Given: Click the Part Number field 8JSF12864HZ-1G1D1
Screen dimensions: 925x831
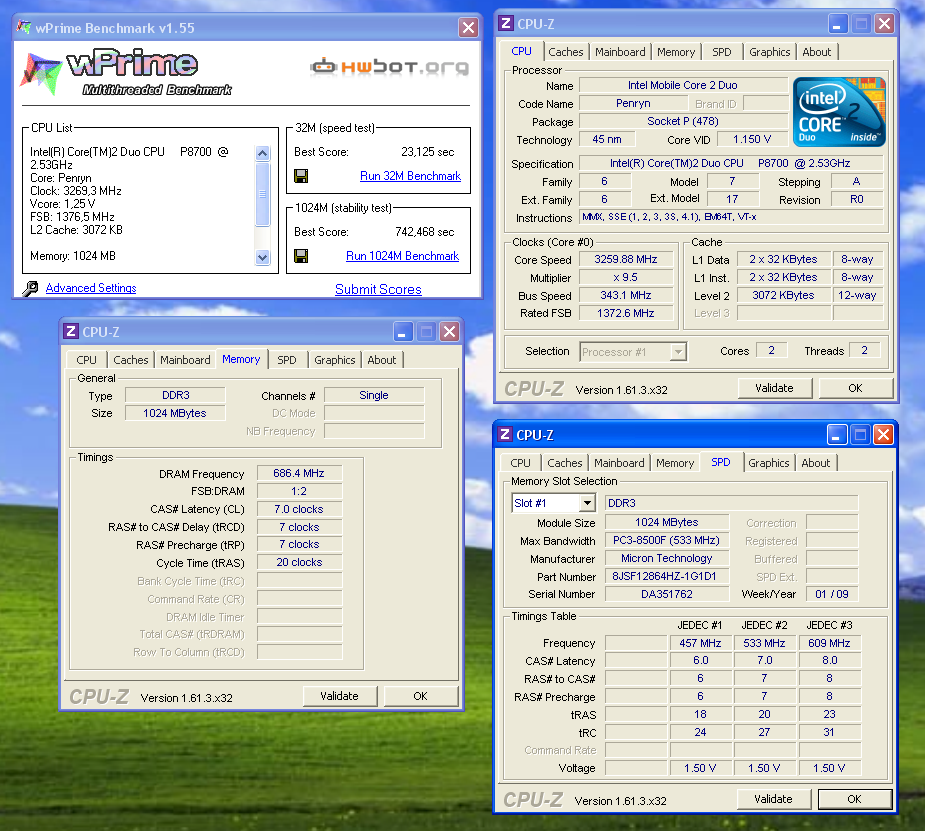Looking at the screenshot, I should pyautogui.click(x=667, y=576).
